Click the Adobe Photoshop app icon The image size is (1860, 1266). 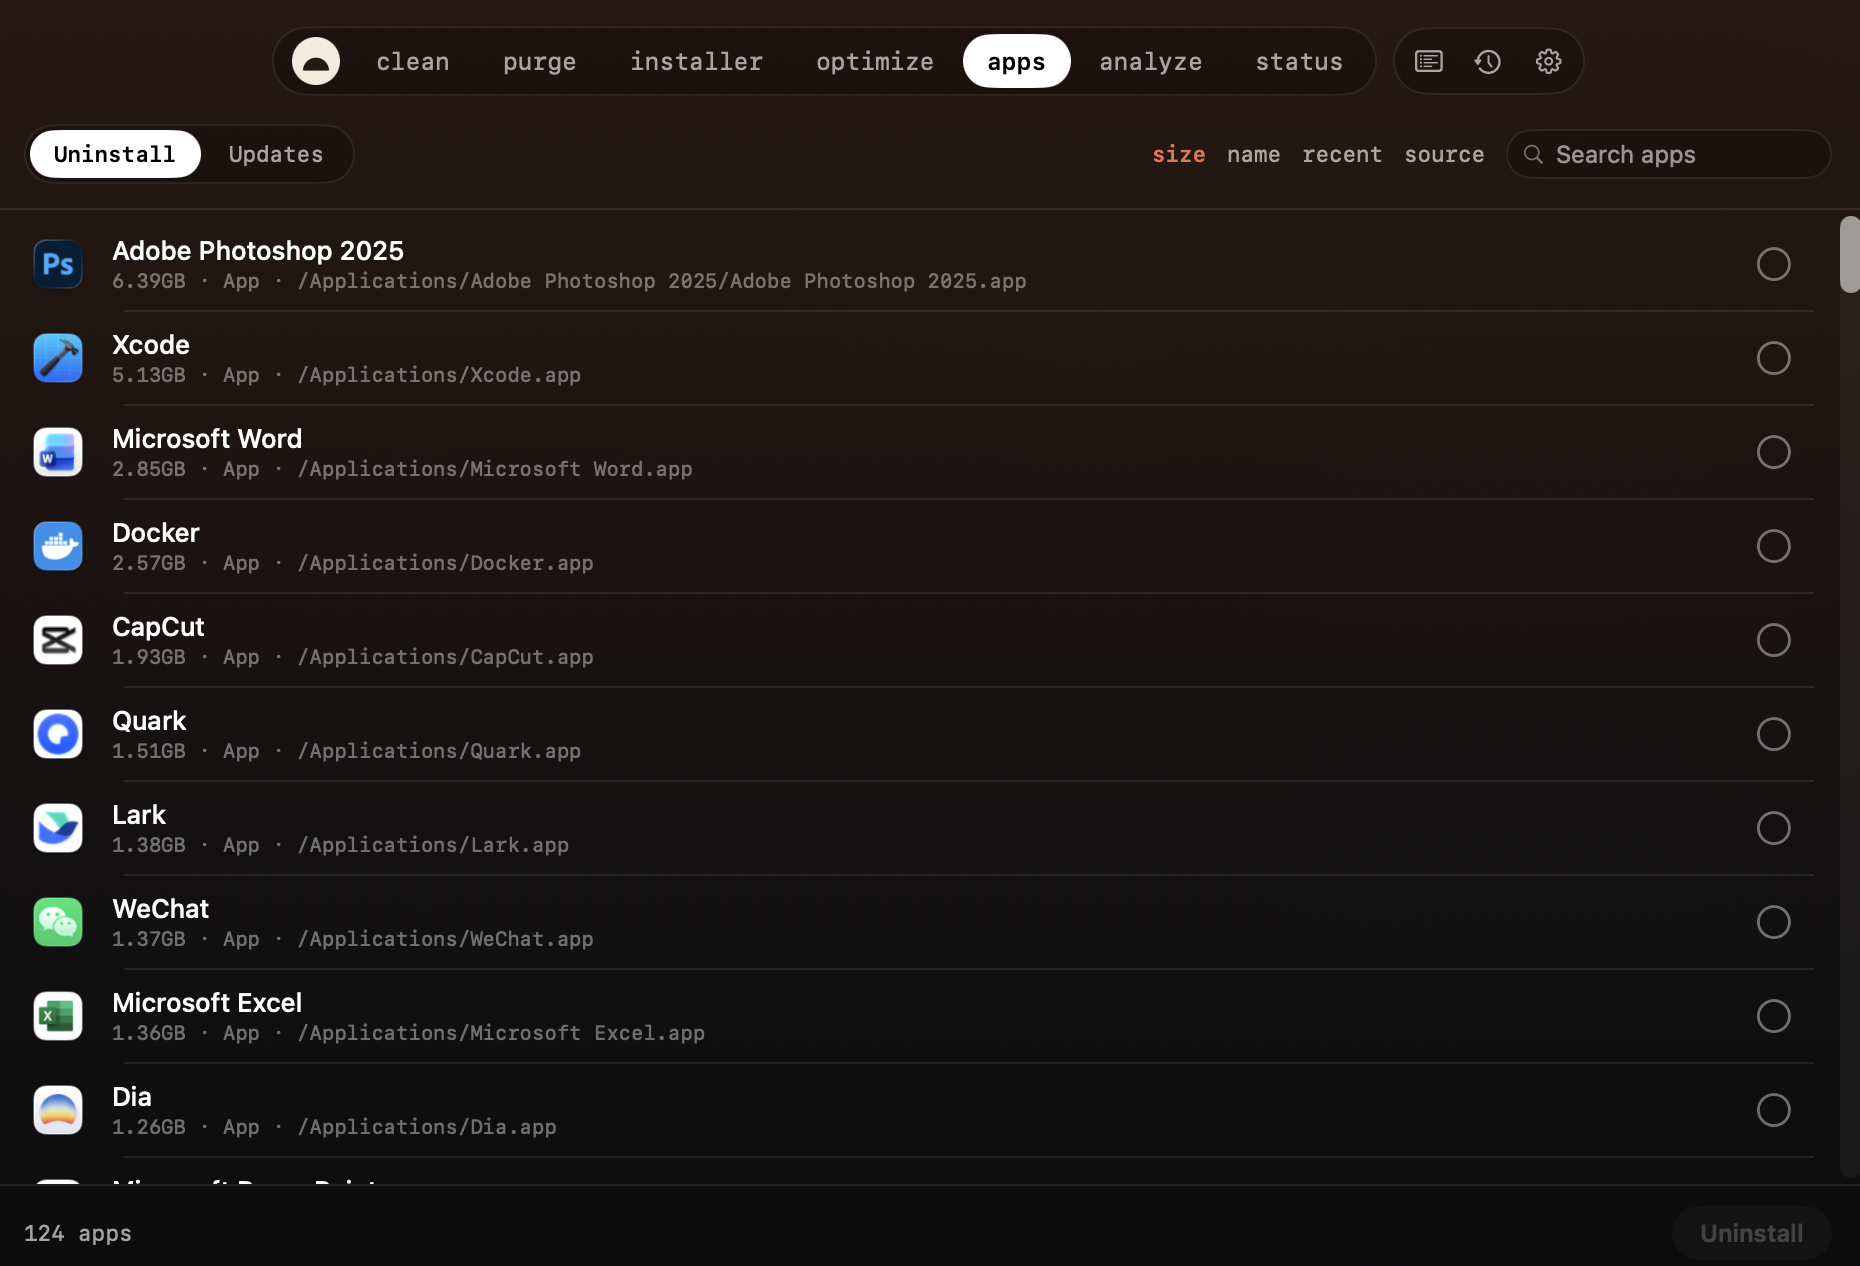[58, 264]
